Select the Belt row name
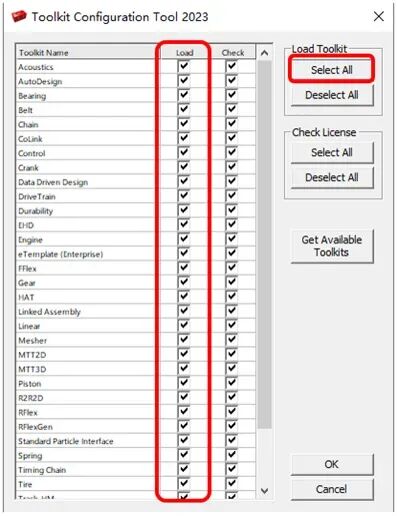 coord(25,110)
